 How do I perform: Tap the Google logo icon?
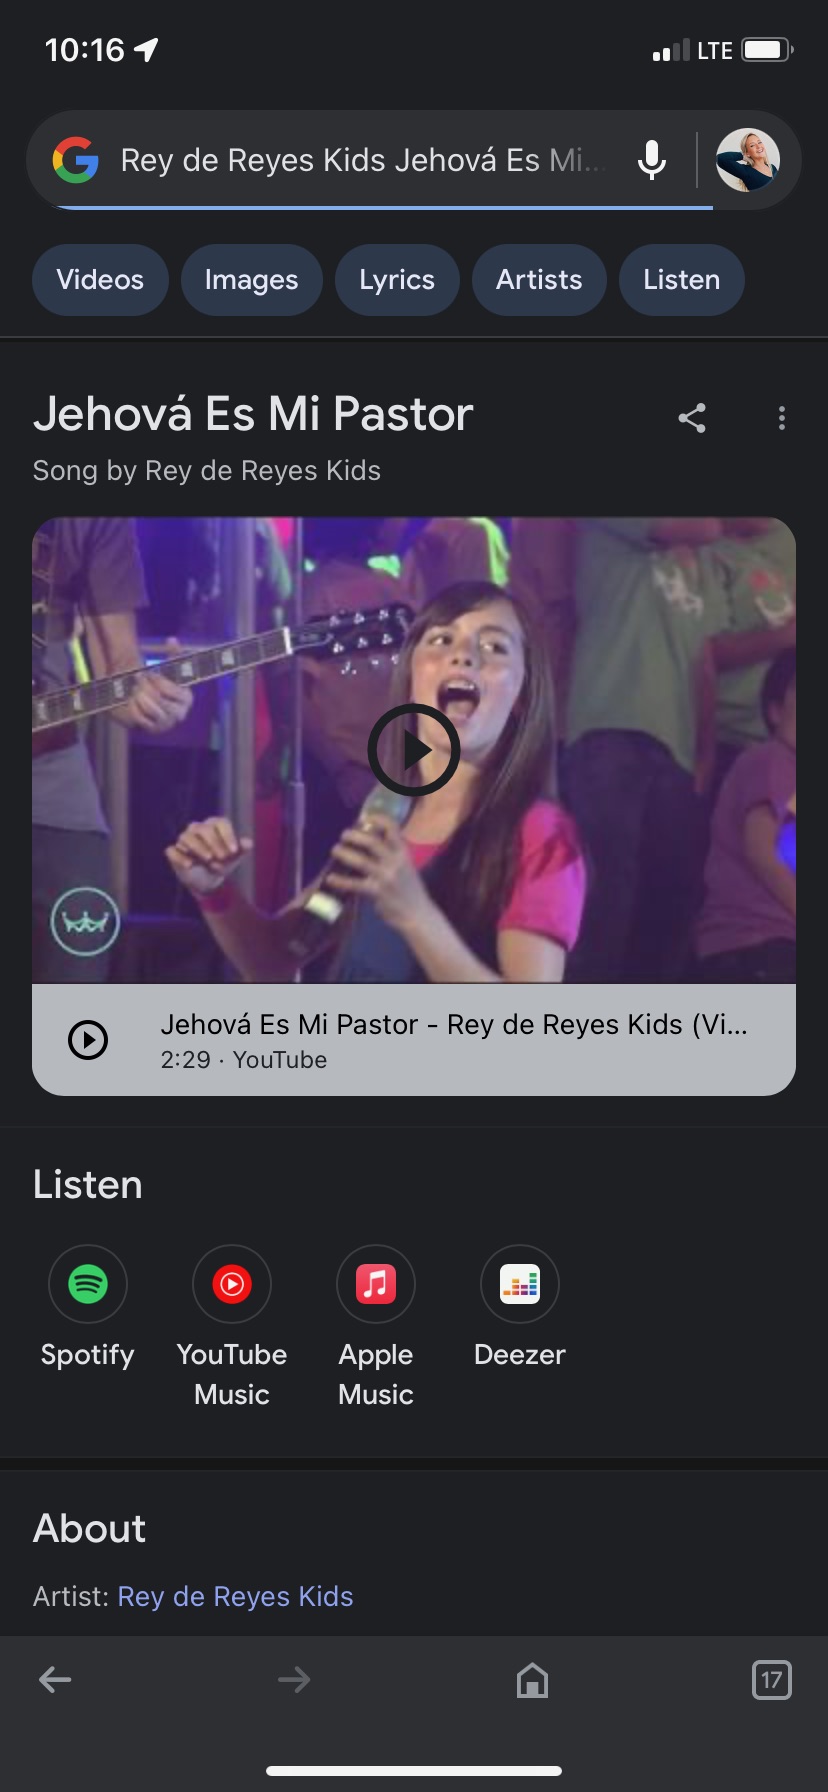pos(76,160)
